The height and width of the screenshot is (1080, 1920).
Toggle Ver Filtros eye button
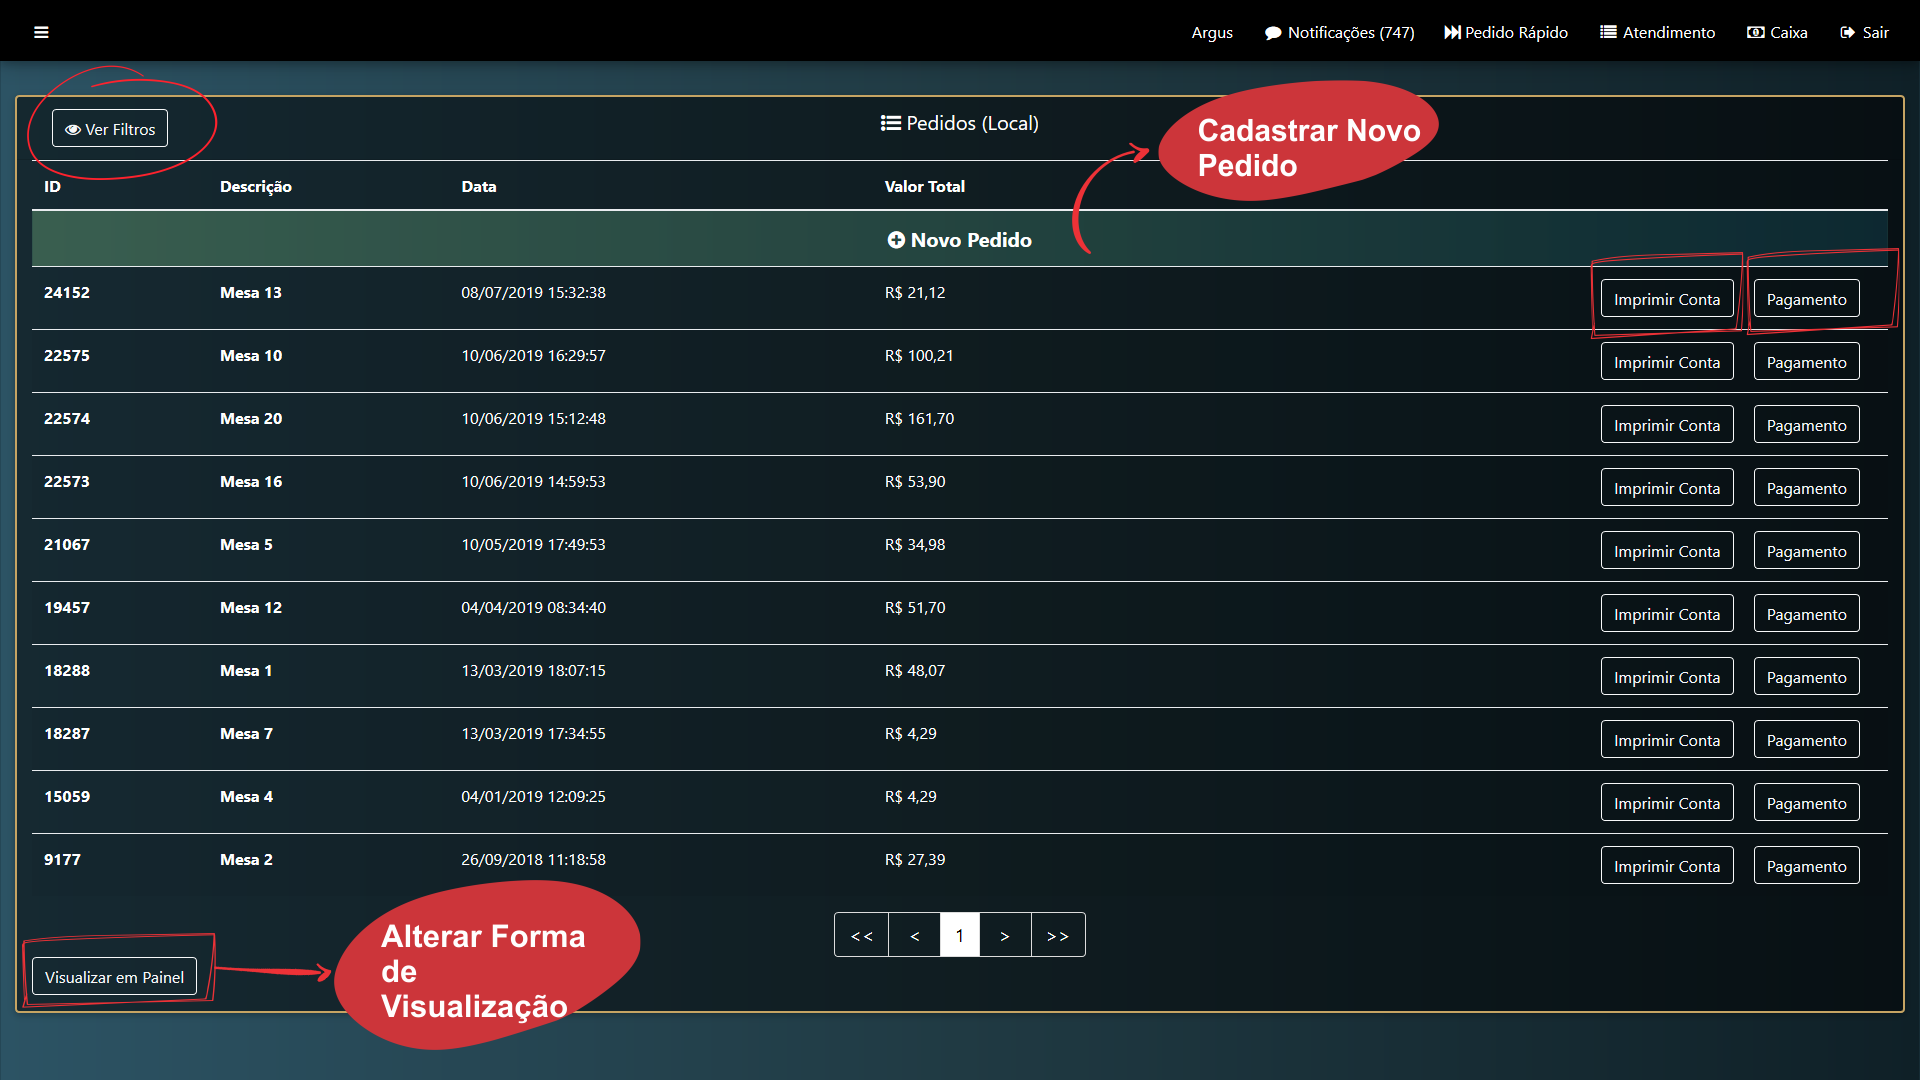coord(110,129)
